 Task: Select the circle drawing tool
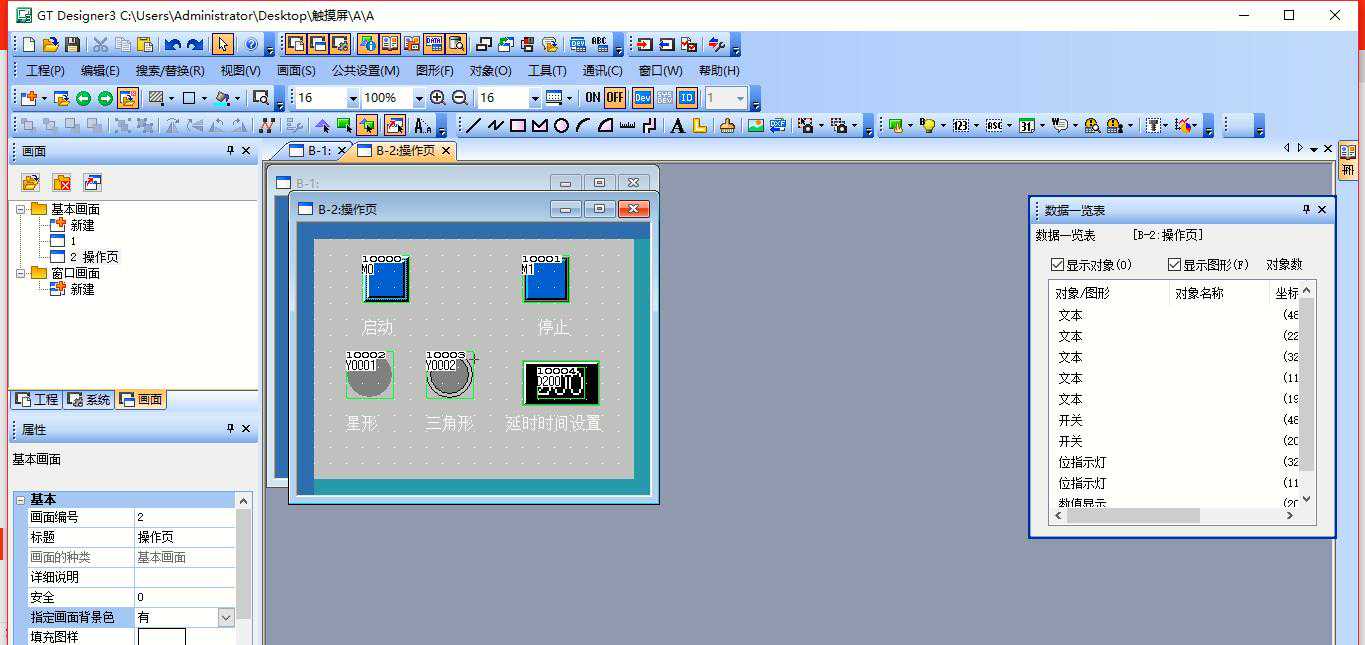tap(561, 125)
